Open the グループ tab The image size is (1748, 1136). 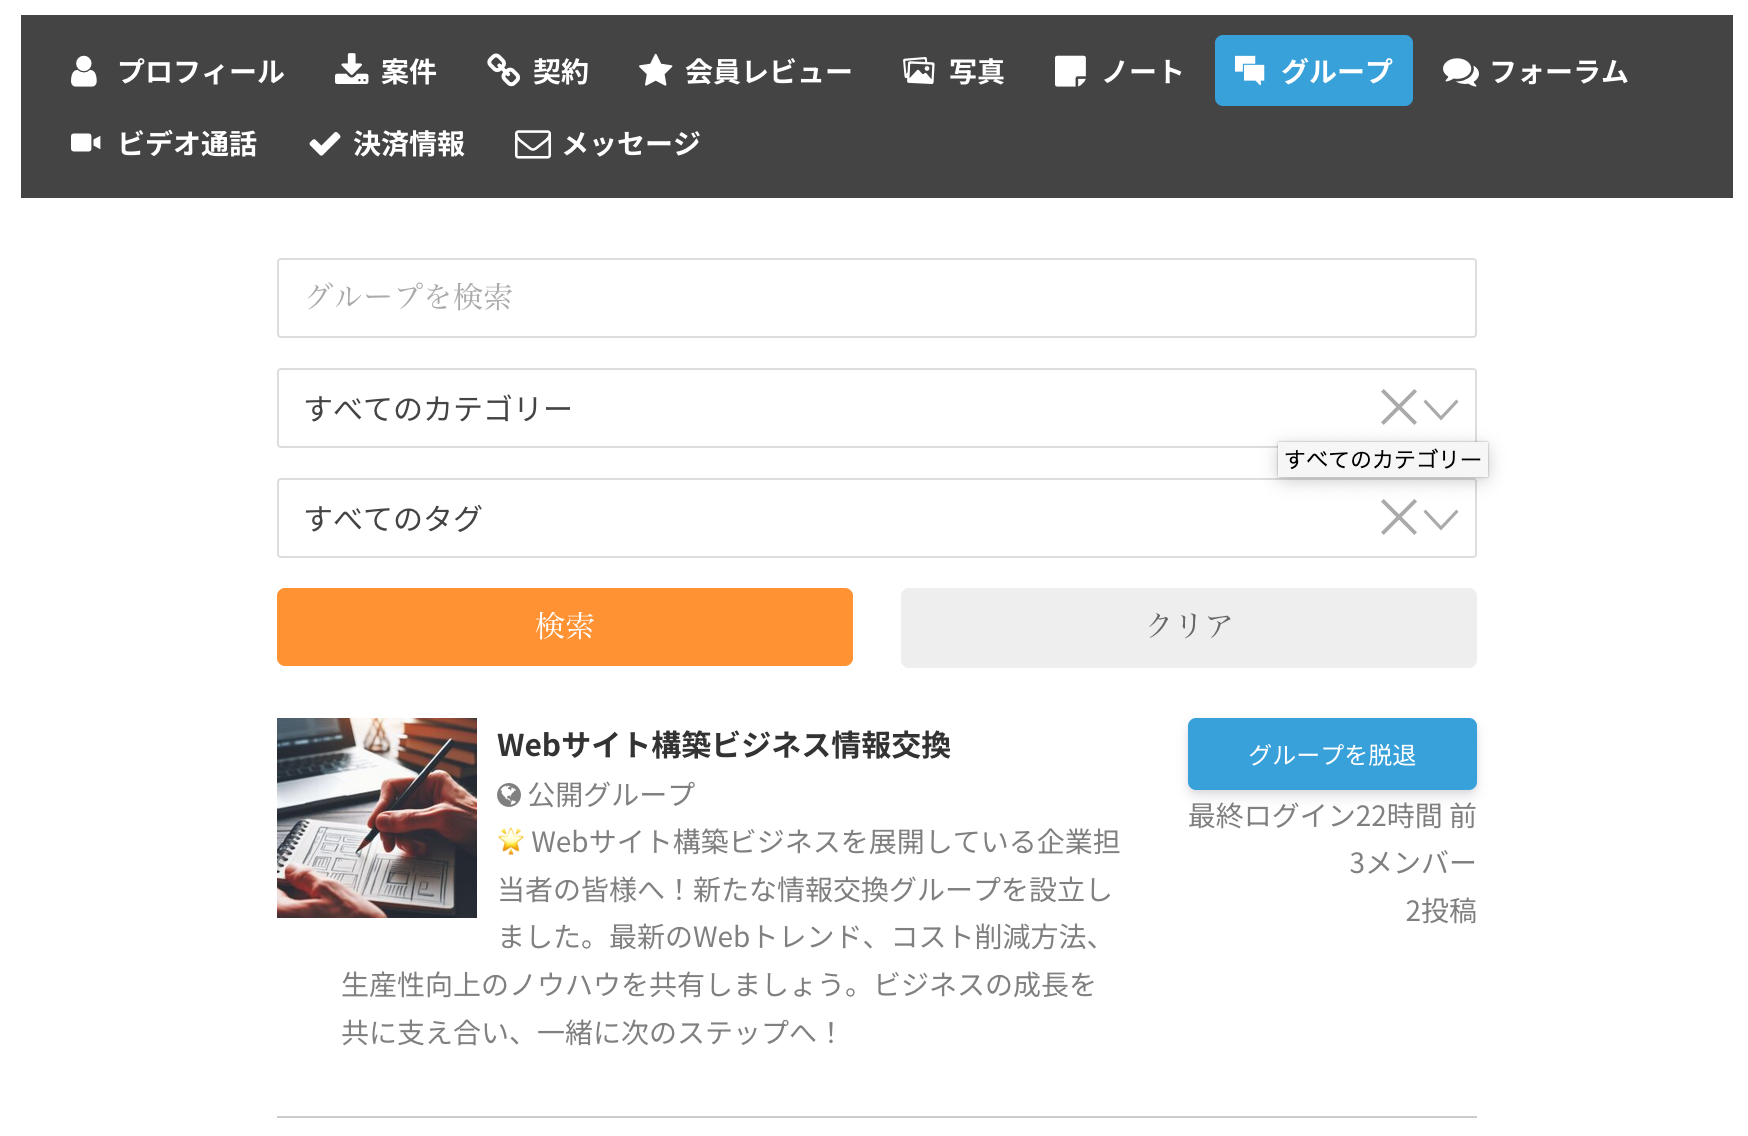pos(1313,71)
